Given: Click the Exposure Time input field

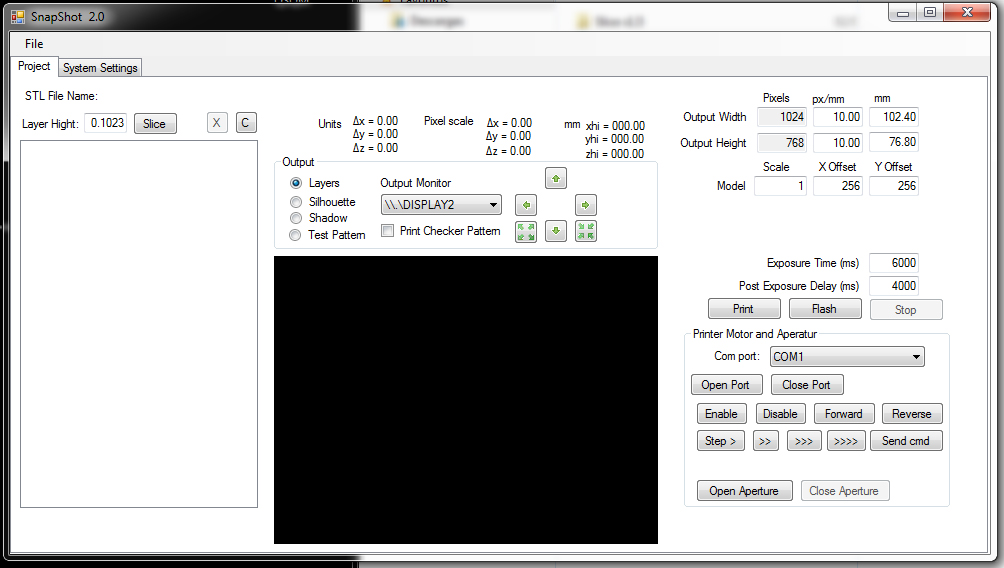Looking at the screenshot, I should coord(893,263).
